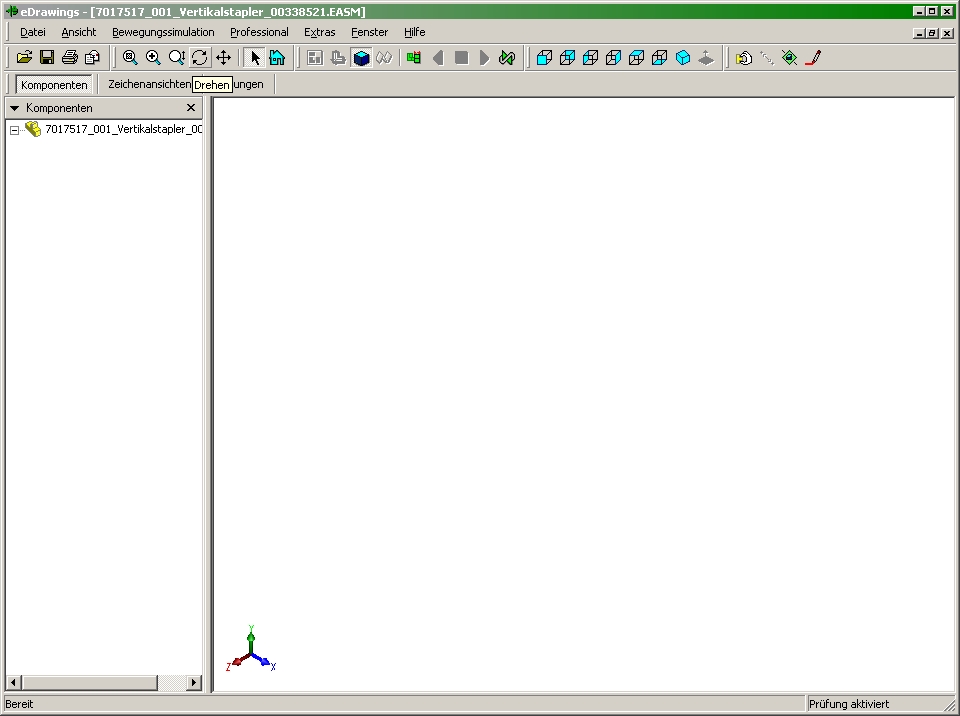The width and height of the screenshot is (960, 716).
Task: Switch to the Zeichenansichten tab
Action: click(148, 85)
